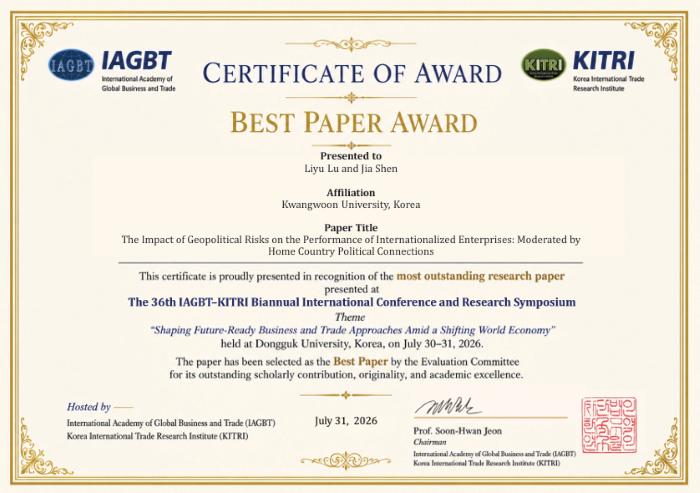The width and height of the screenshot is (700, 493).
Task: Click 'The 36th IAGBT–KITRI Biannual International Conference' line
Action: pos(352,302)
